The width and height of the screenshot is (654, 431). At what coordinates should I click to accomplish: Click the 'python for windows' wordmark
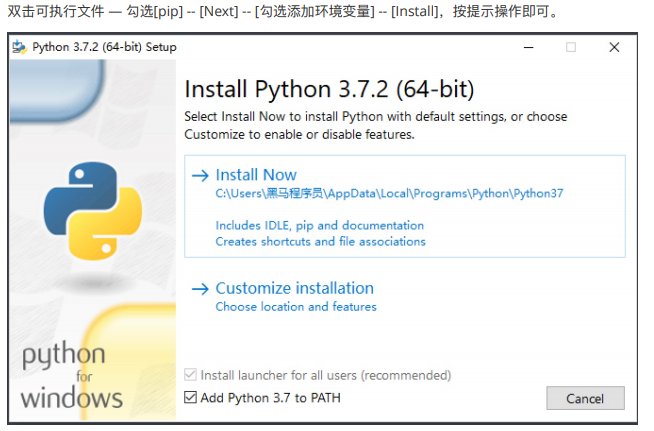(71, 376)
